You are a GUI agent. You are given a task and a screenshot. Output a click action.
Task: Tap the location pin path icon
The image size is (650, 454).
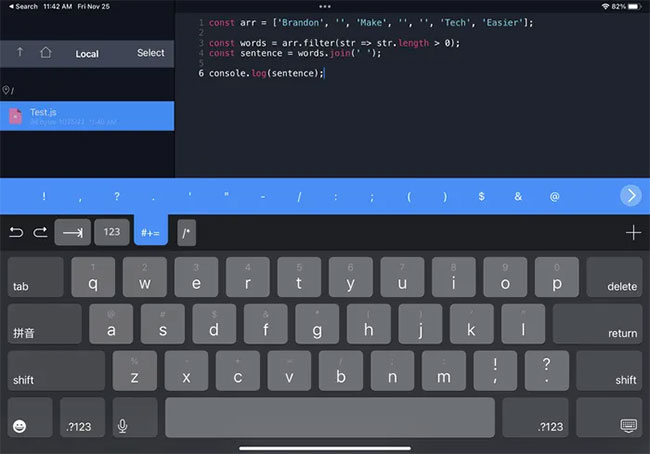point(6,90)
